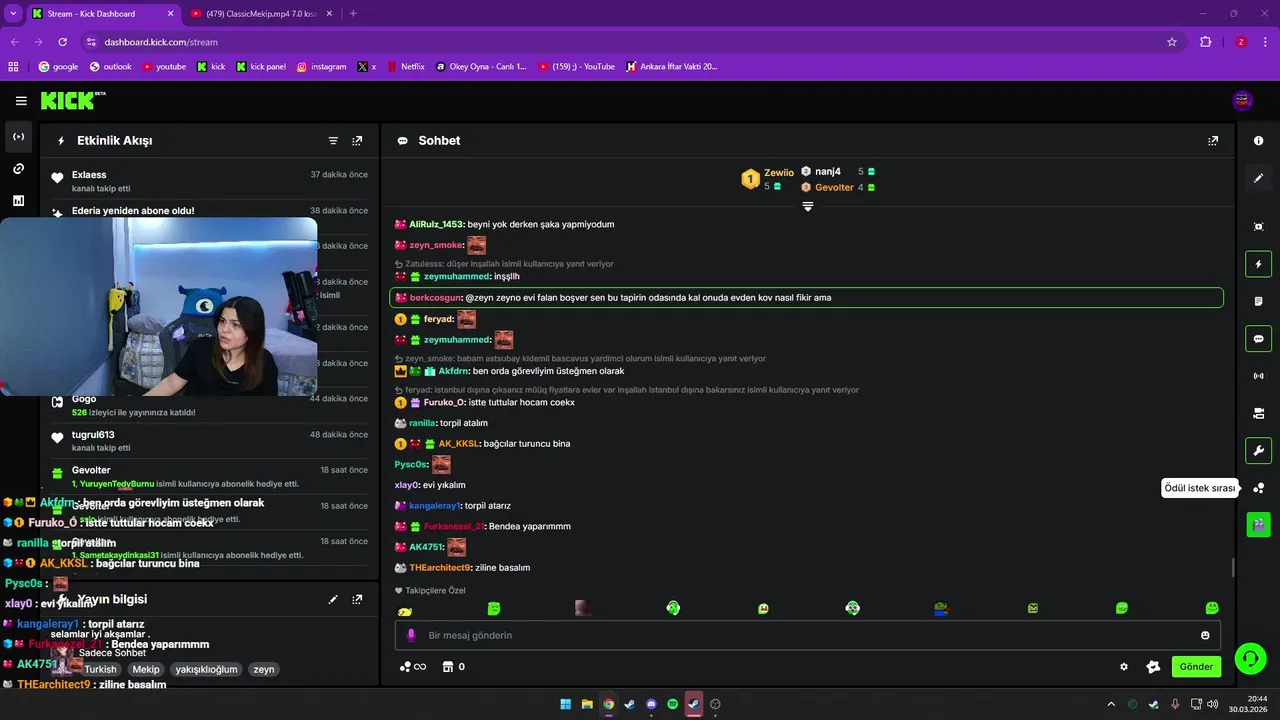Screen dimensions: 1280x720
Task: Click nanj4 in the leaderboard
Action: point(828,171)
